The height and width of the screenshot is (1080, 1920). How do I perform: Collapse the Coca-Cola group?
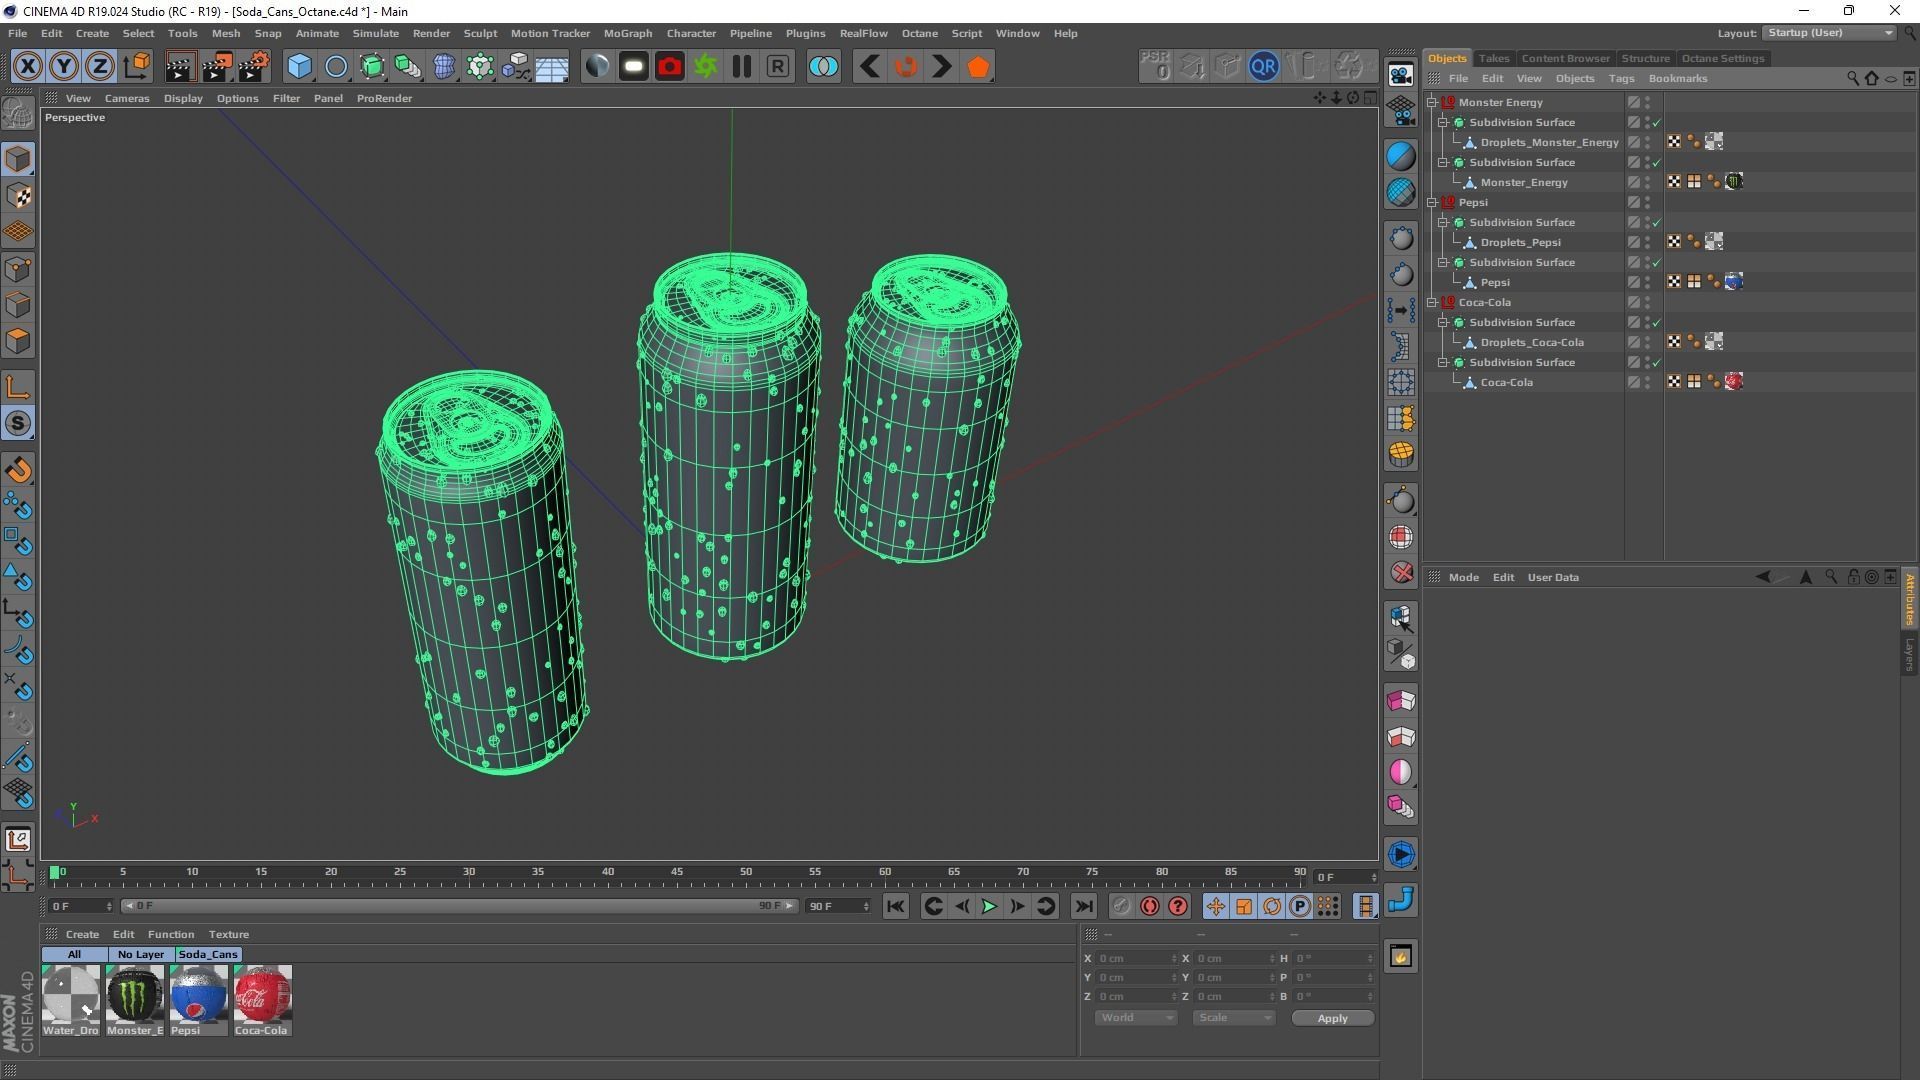[1433, 303]
